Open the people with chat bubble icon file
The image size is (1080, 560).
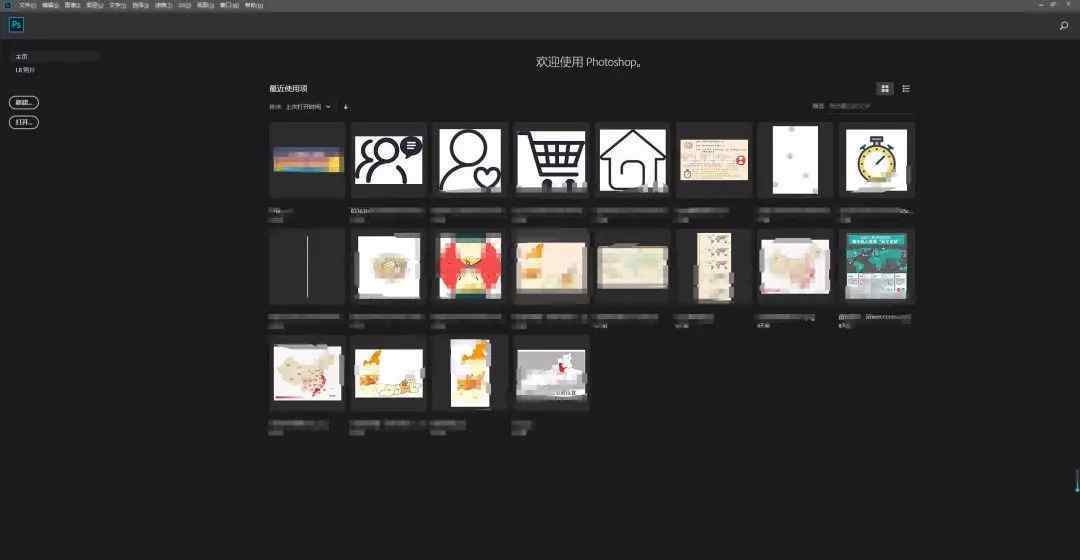[x=388, y=160]
